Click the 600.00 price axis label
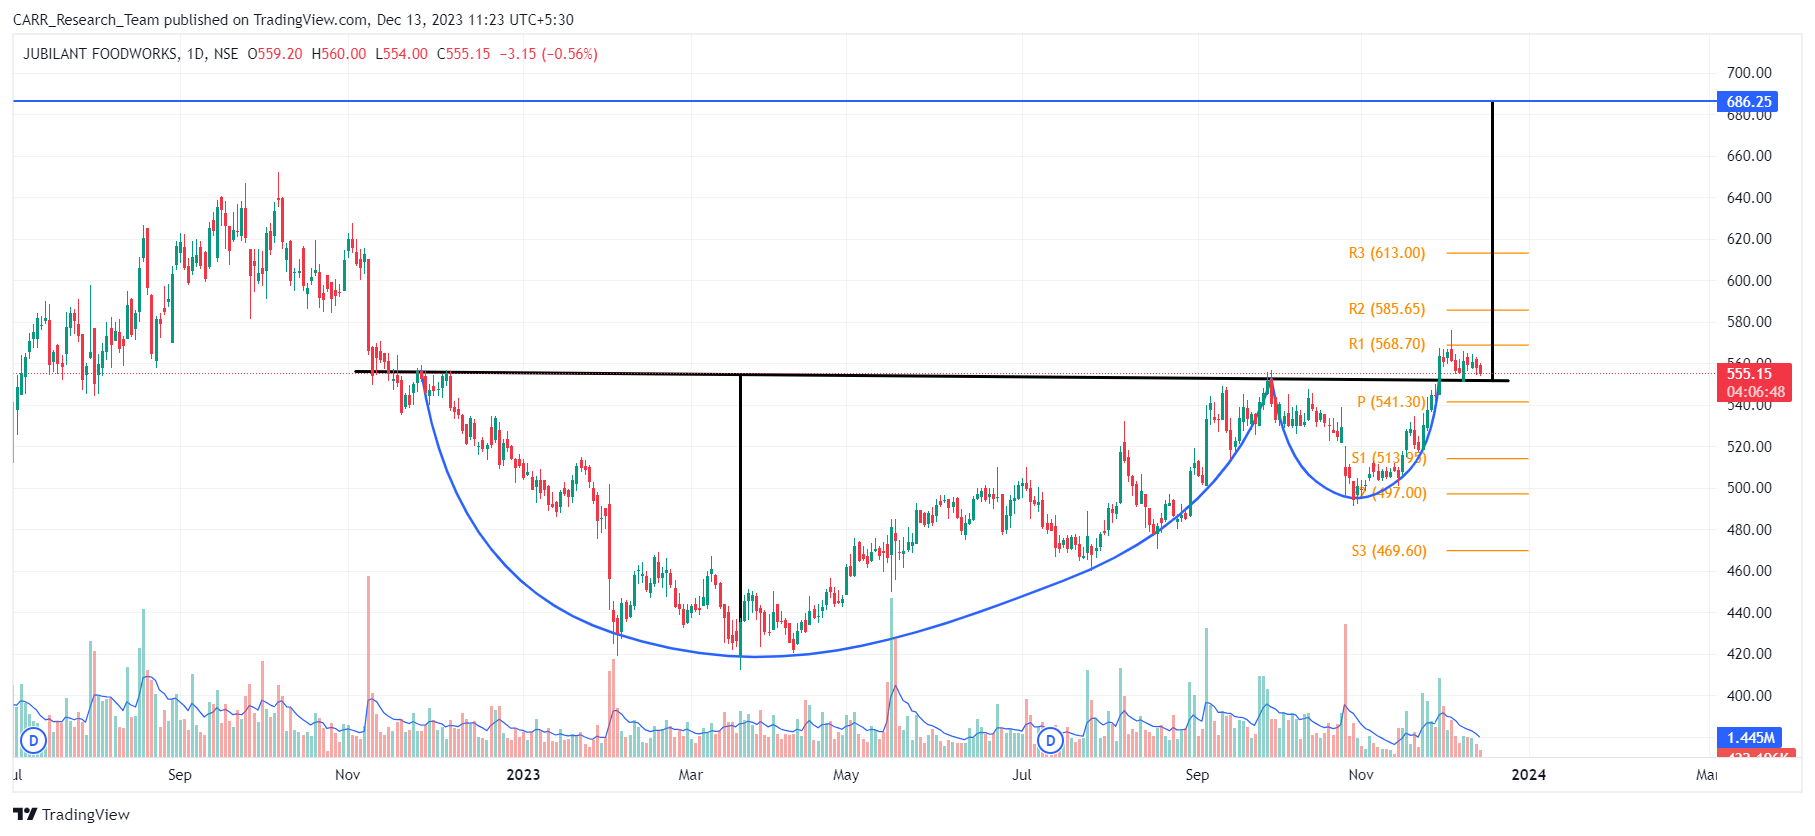This screenshot has width=1815, height=836. point(1749,281)
